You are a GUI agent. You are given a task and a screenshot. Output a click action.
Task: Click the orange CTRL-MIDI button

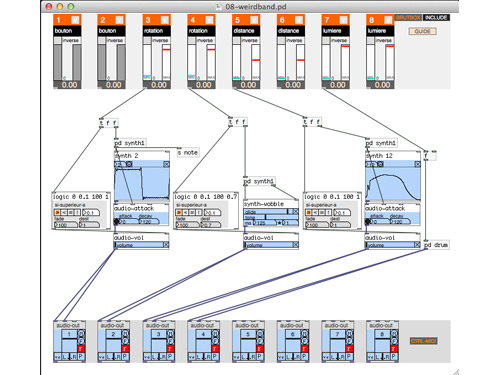coord(423,341)
